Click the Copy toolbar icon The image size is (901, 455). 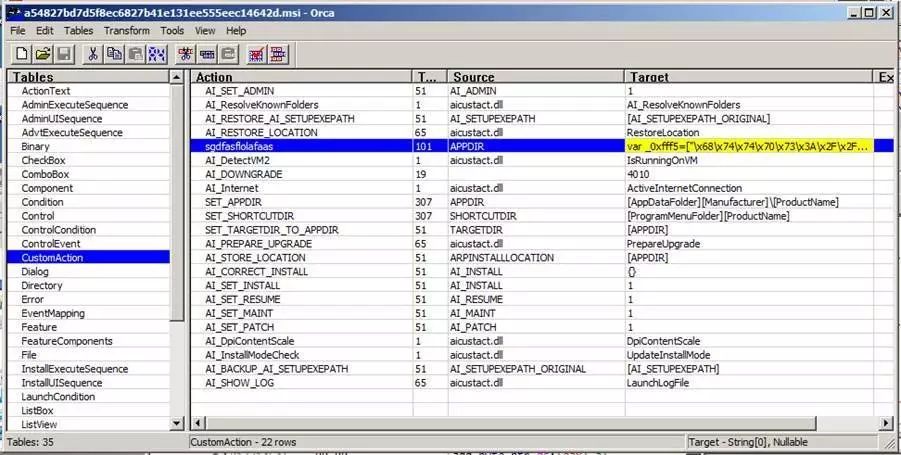tap(115, 54)
